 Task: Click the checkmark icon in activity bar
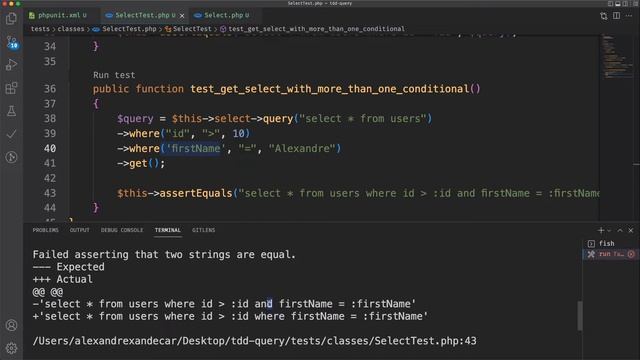point(11,134)
